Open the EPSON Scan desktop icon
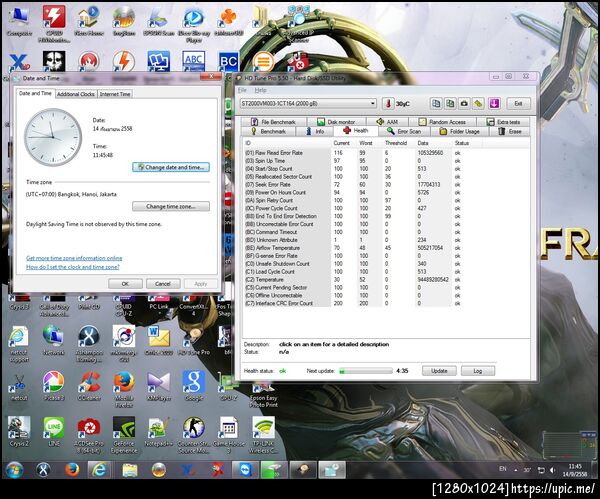Viewport: 600px width, 499px height. 158,21
